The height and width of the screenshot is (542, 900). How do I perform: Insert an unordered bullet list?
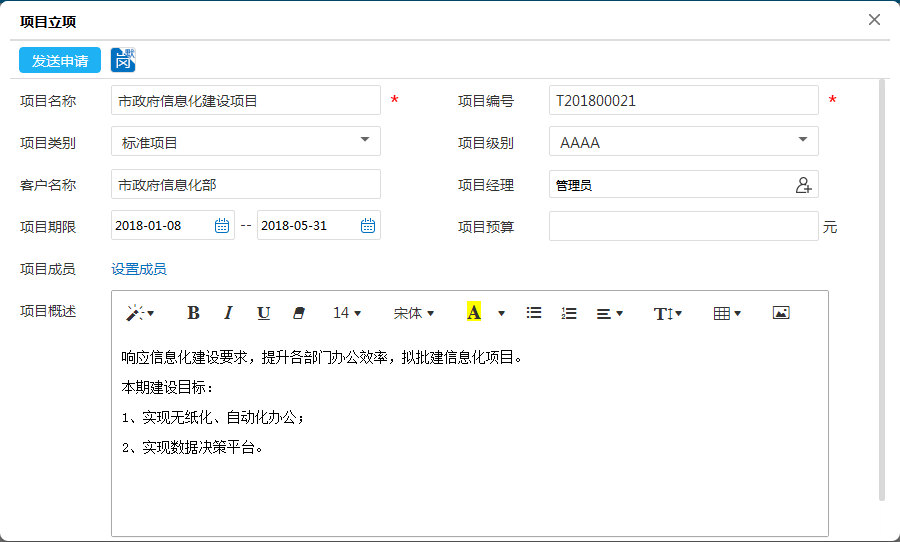click(x=534, y=313)
